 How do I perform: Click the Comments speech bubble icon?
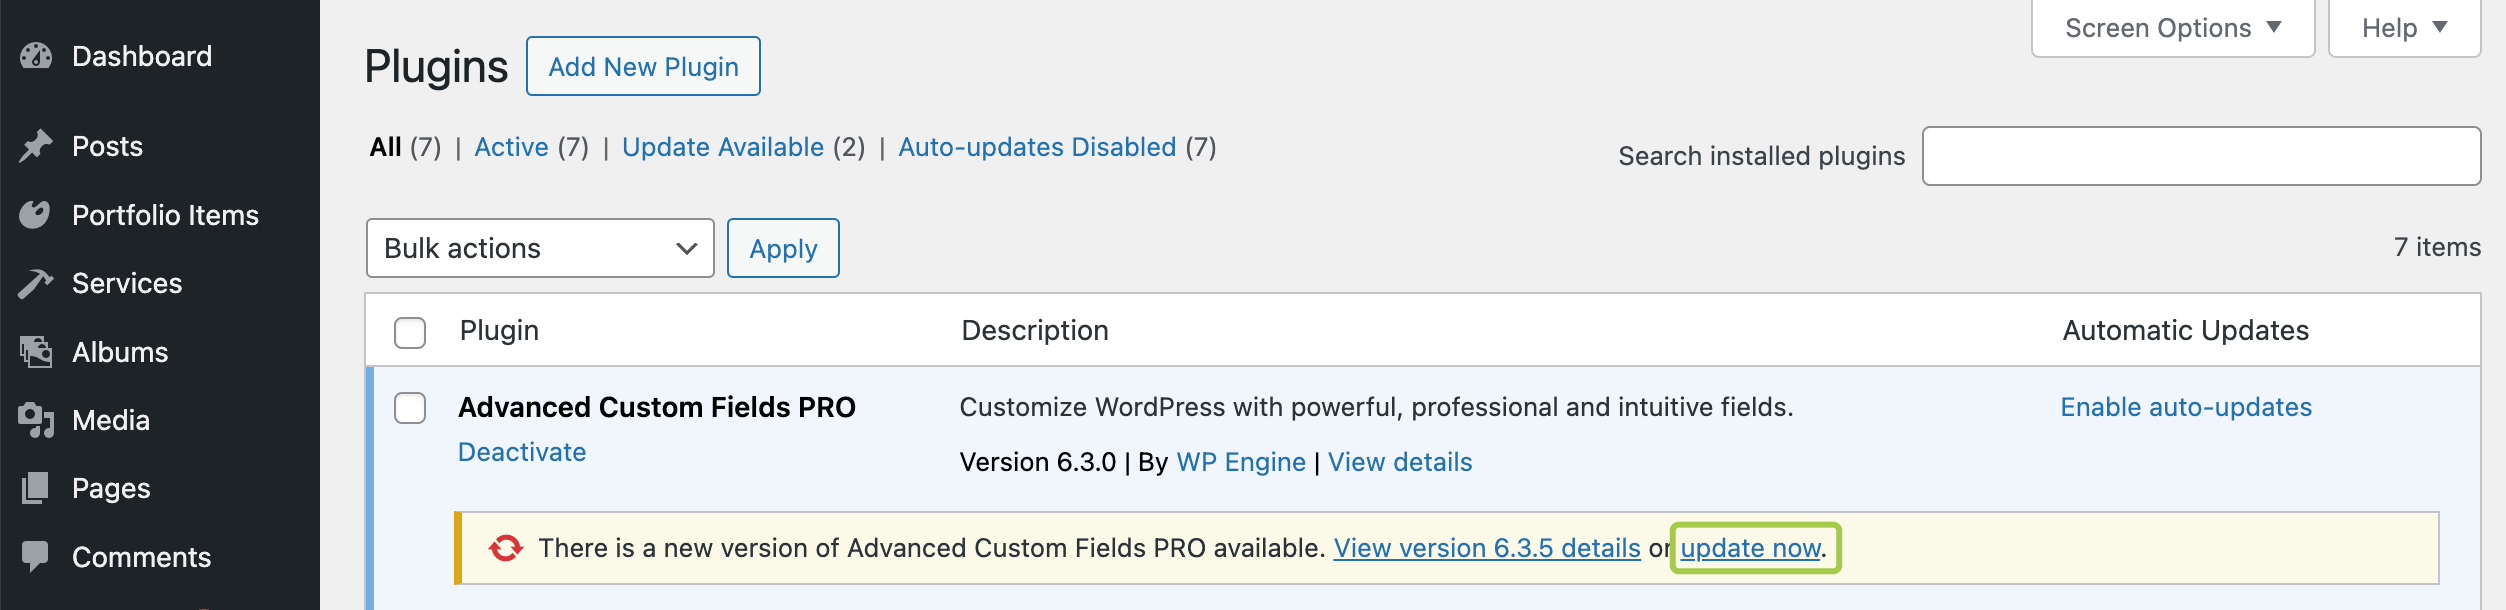[36, 556]
